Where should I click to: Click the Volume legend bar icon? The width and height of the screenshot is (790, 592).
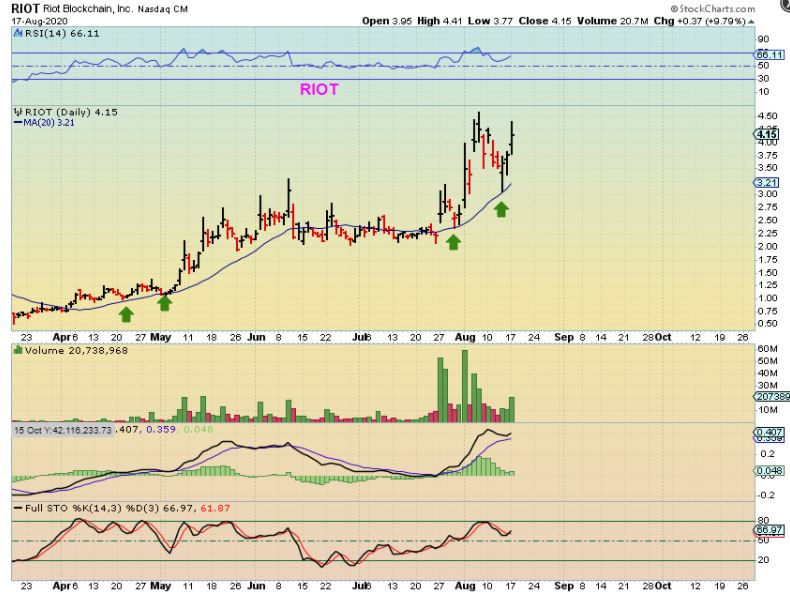[x=18, y=350]
